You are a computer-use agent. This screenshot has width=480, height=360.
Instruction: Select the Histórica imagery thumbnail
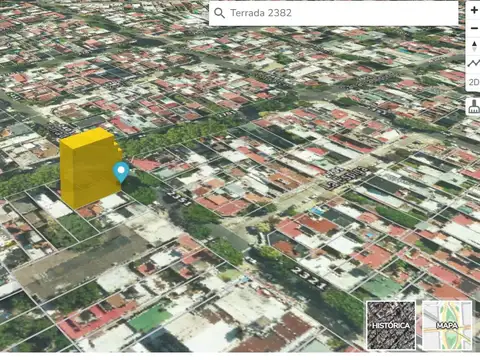(391, 325)
